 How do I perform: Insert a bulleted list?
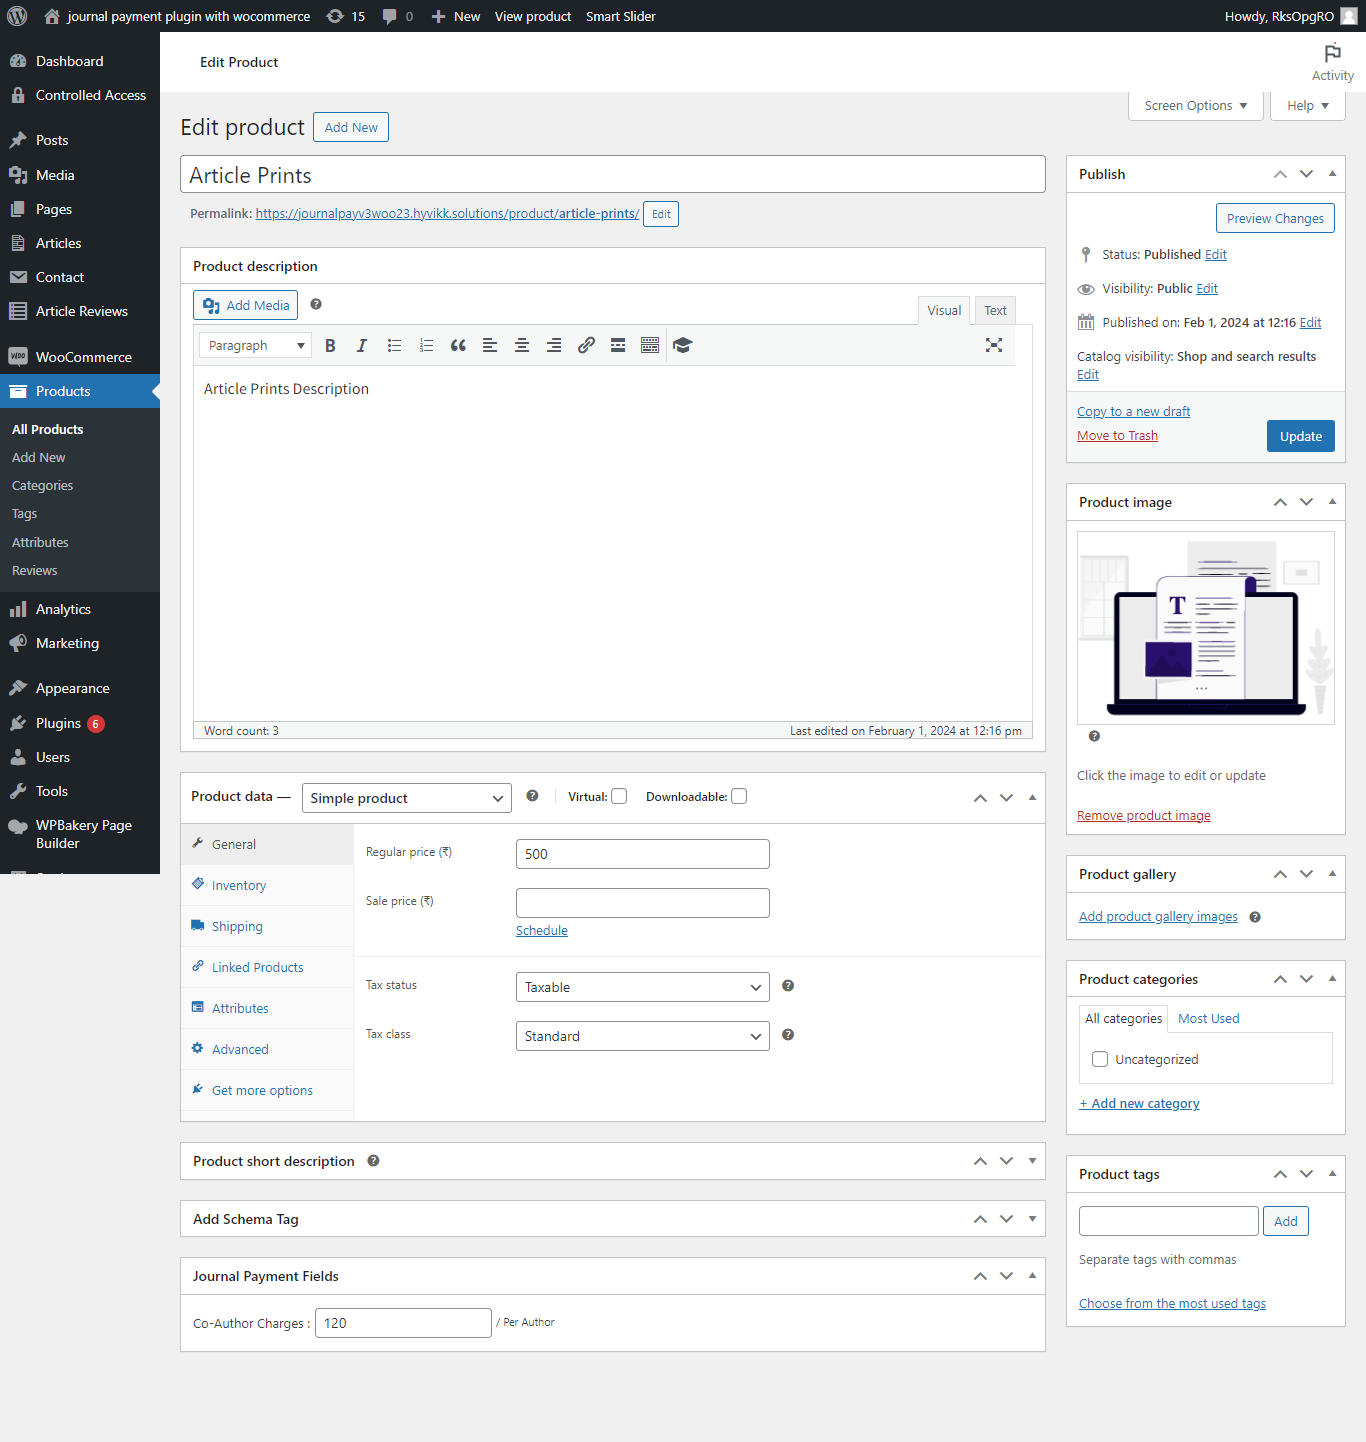[x=394, y=345]
